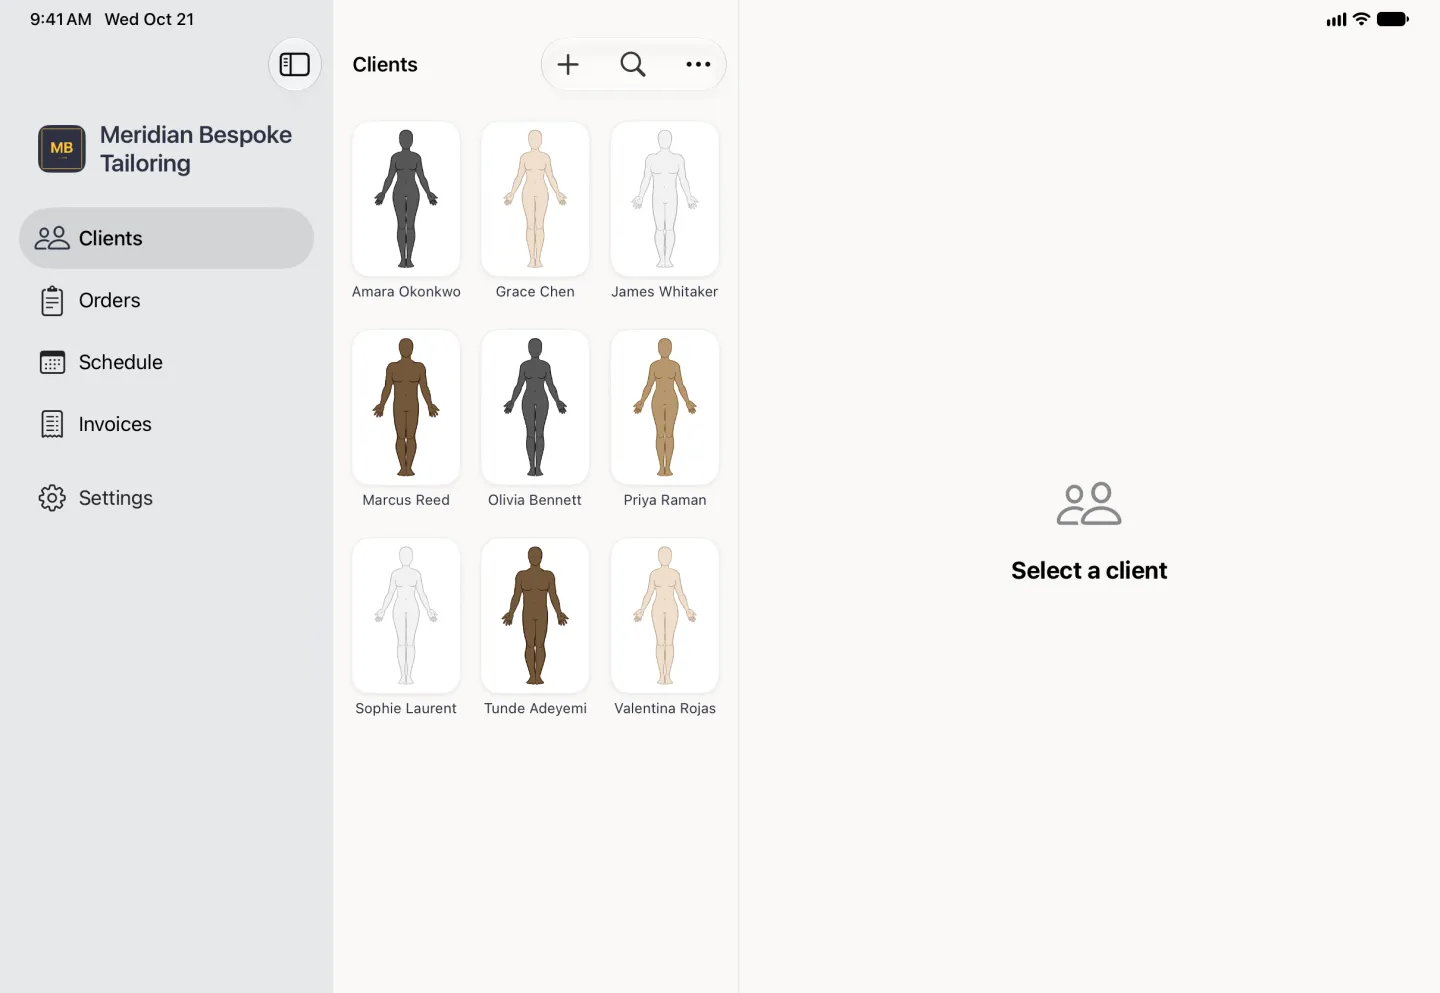
Task: Select Clients in the sidebar
Action: 166,238
